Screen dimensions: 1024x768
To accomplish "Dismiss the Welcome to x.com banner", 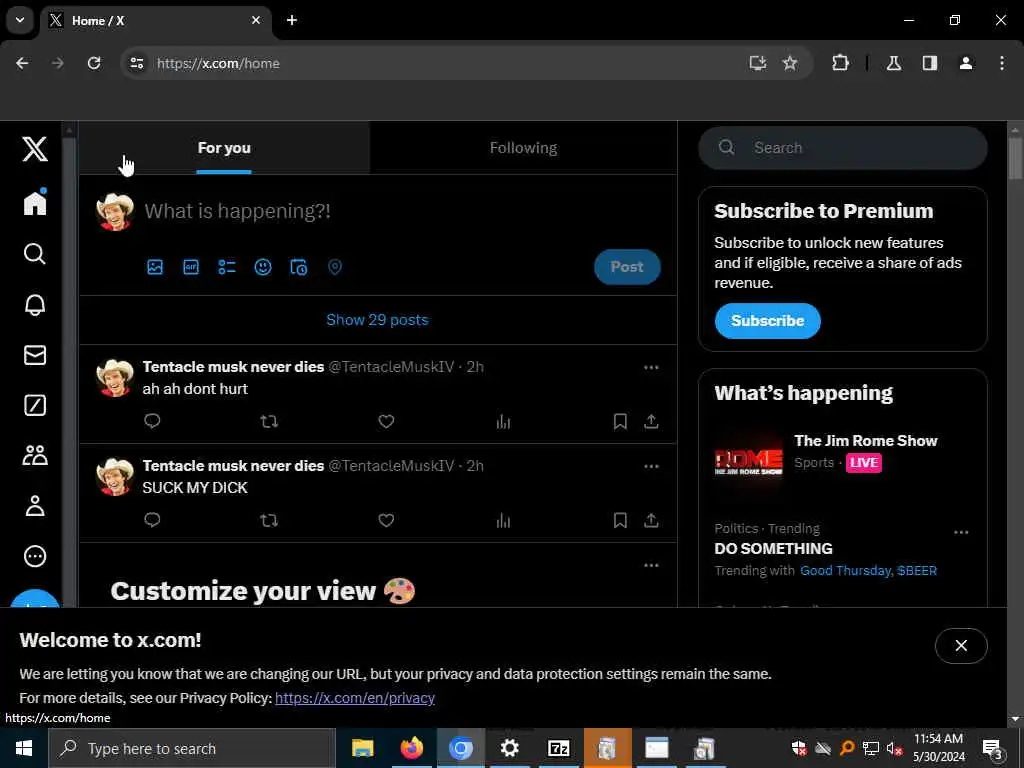I will click(x=961, y=645).
